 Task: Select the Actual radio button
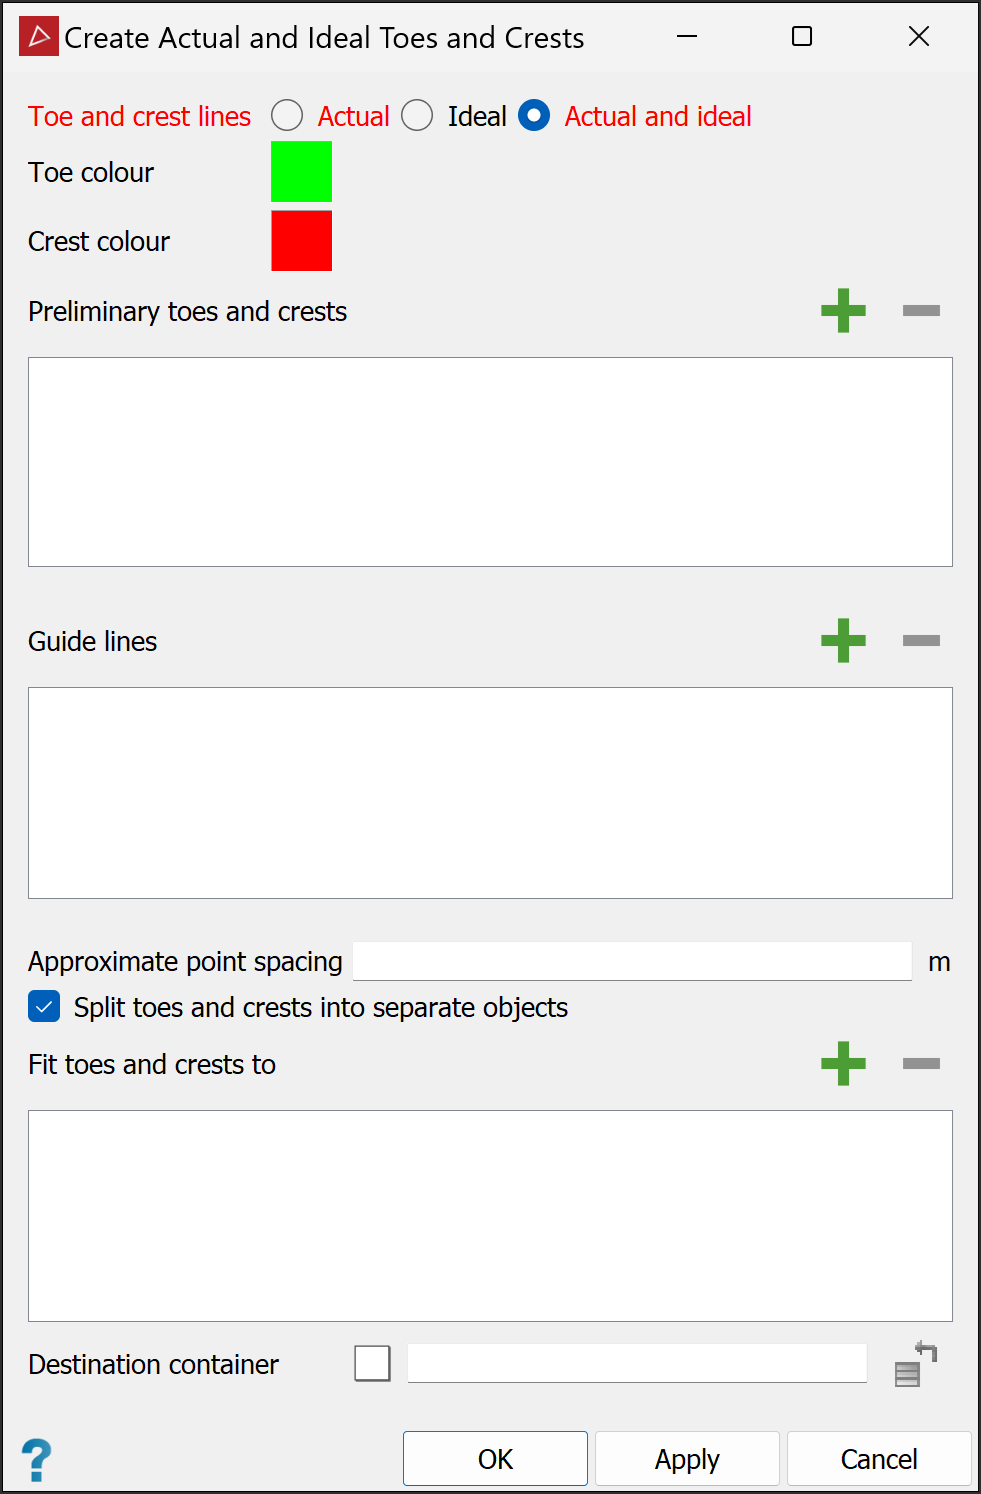[287, 116]
